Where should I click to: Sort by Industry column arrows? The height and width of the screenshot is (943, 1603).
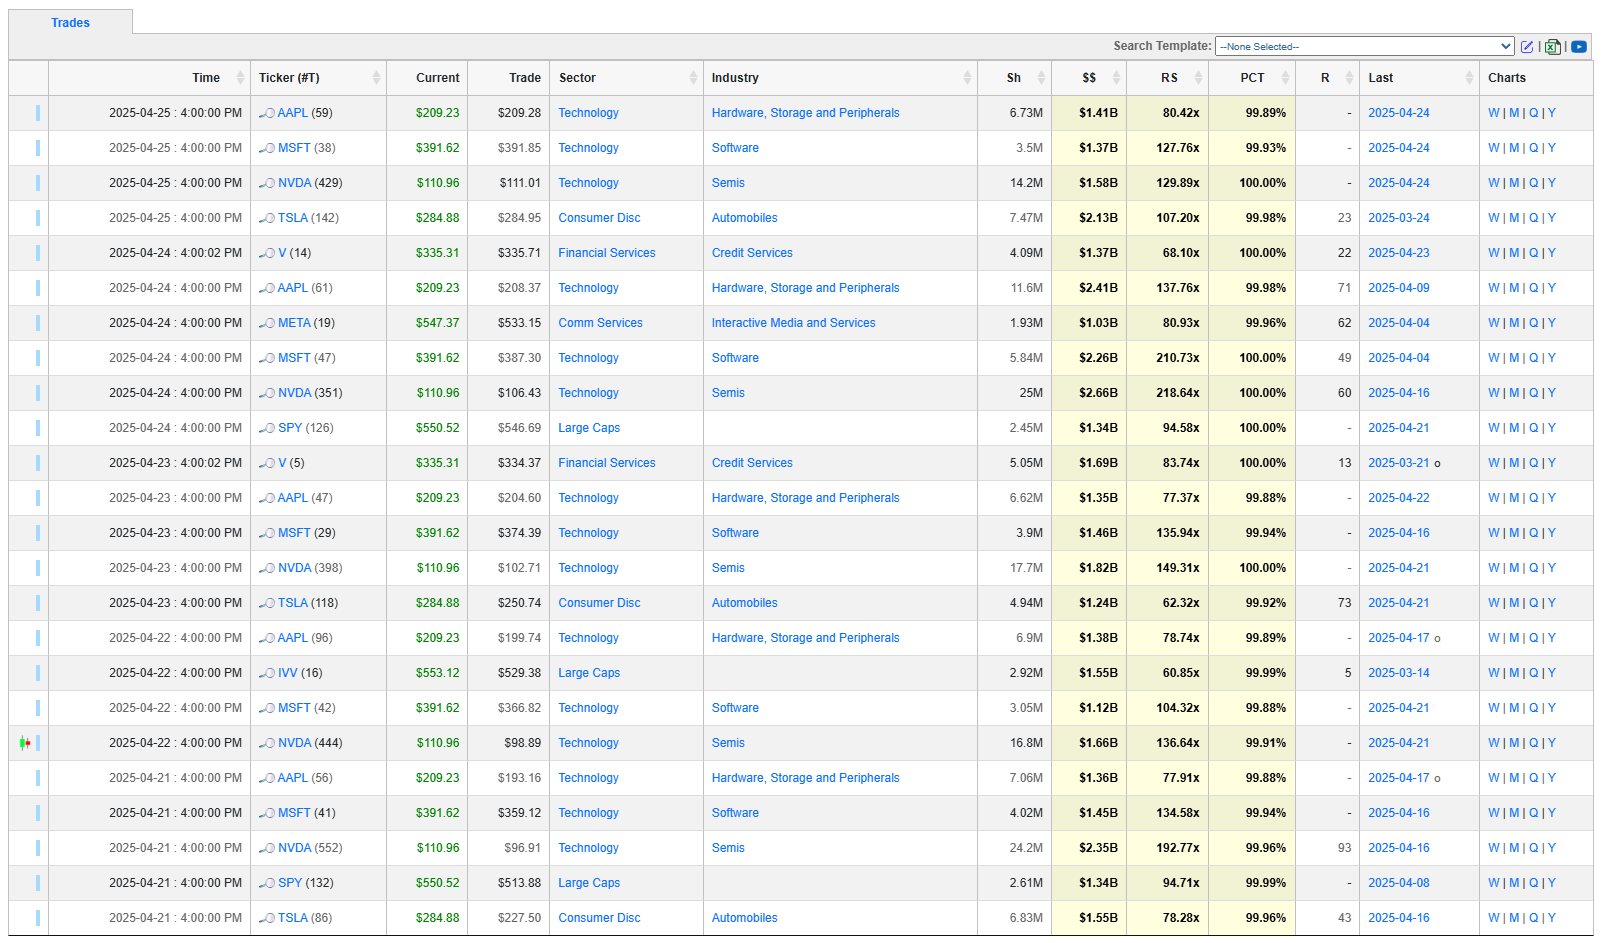(x=967, y=78)
